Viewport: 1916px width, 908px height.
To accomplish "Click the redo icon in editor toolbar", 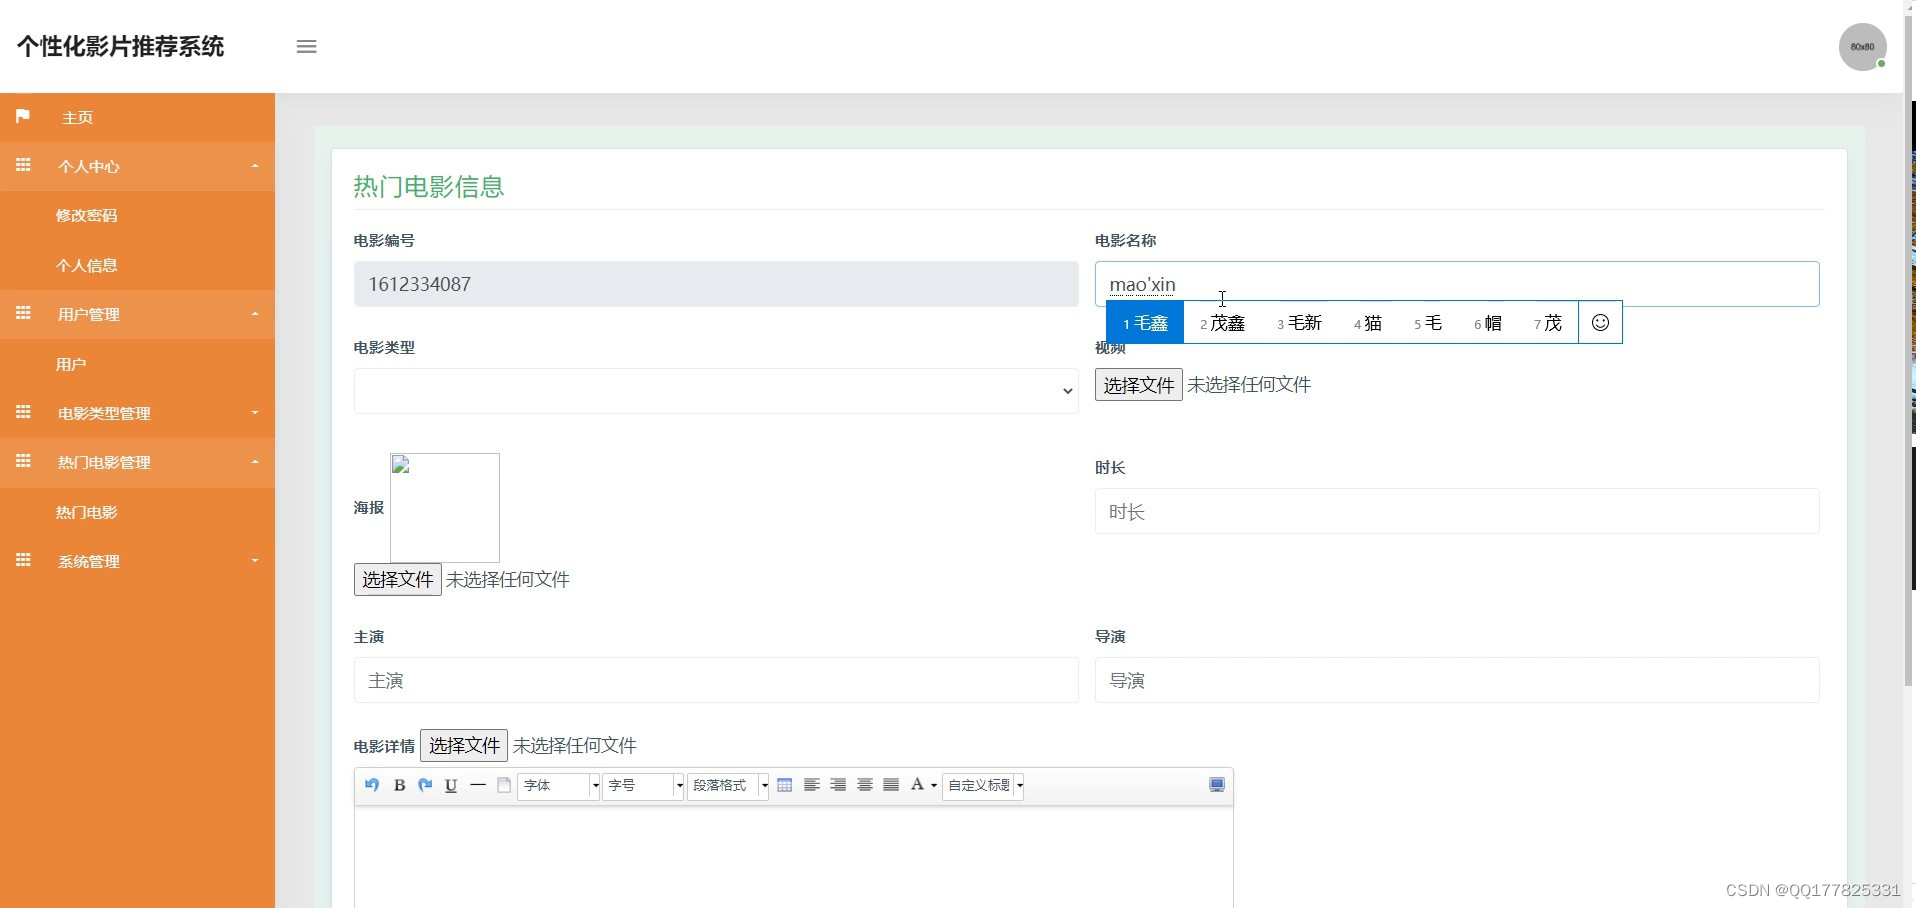I will point(425,785).
